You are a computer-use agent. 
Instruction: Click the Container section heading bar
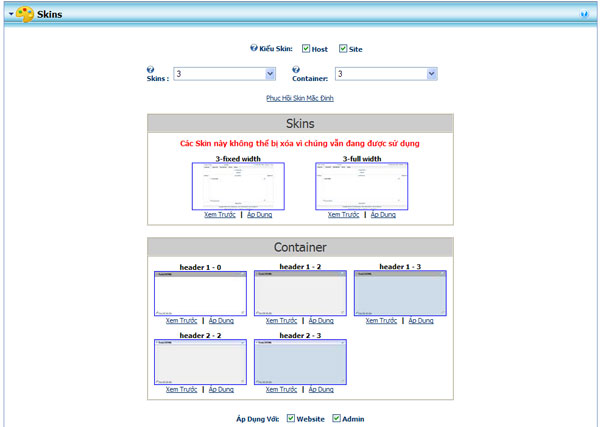click(300, 247)
